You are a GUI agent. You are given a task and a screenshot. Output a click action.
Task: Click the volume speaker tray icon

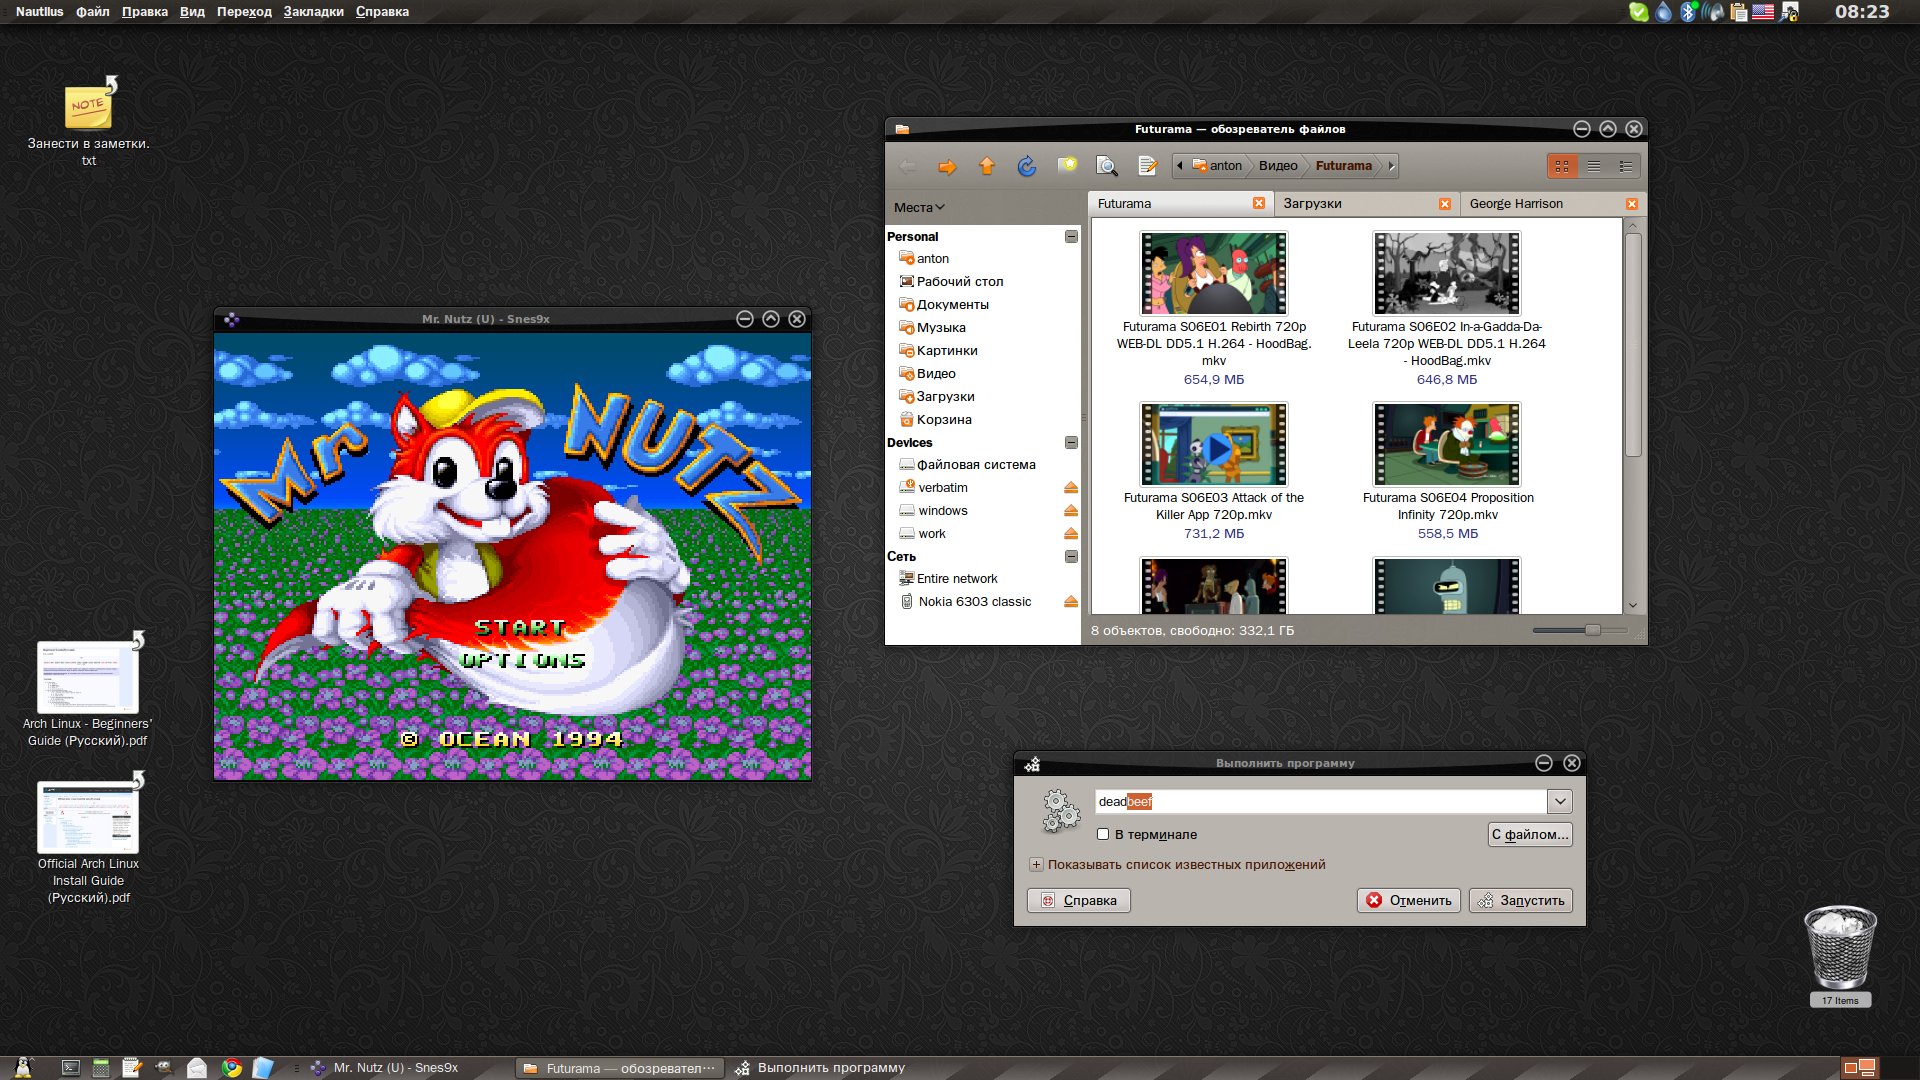click(x=1713, y=12)
